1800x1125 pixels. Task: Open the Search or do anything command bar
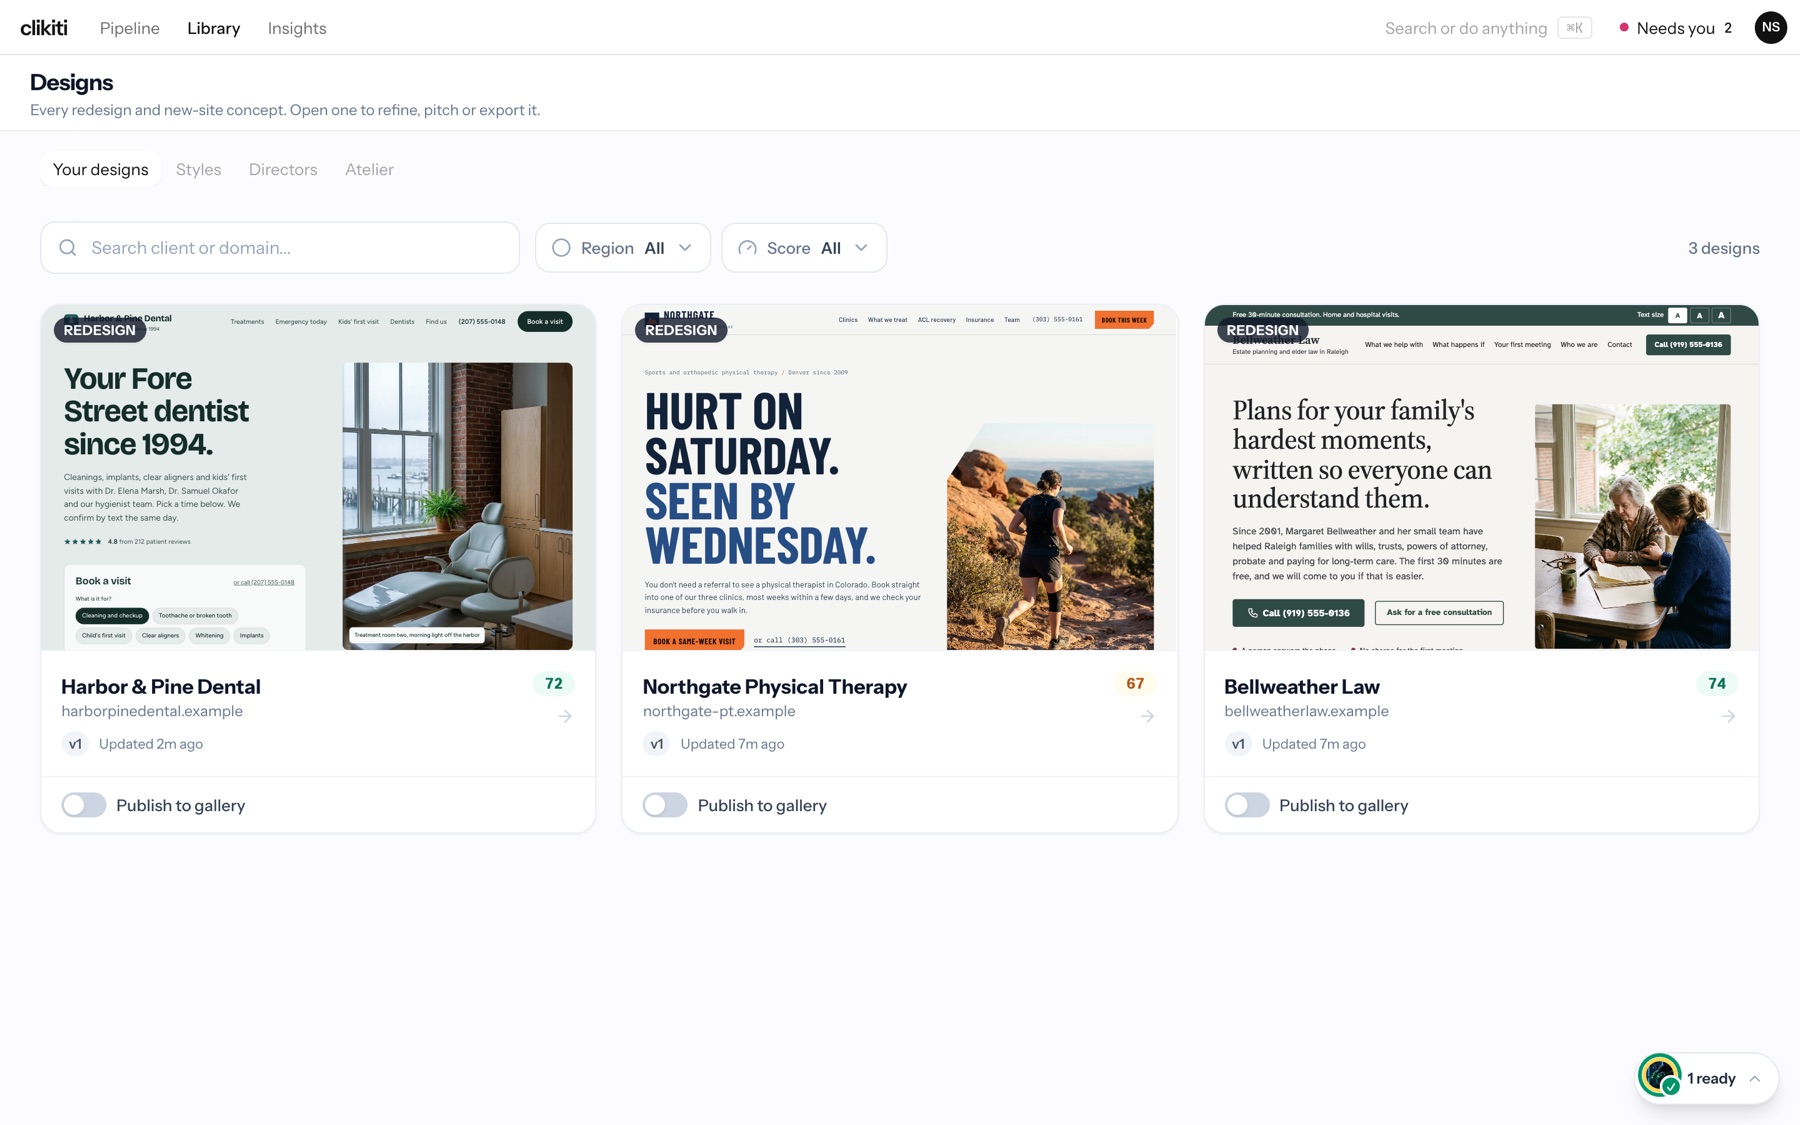click(1487, 28)
